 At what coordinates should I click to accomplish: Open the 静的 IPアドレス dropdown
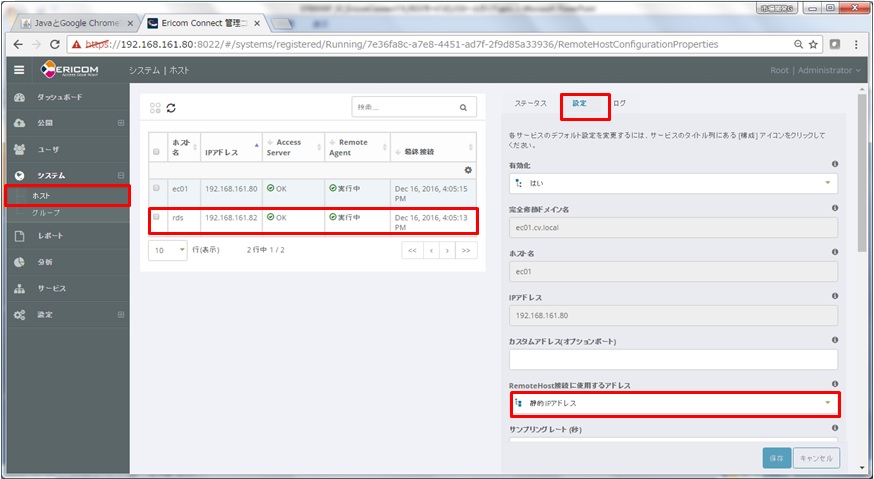click(673, 403)
